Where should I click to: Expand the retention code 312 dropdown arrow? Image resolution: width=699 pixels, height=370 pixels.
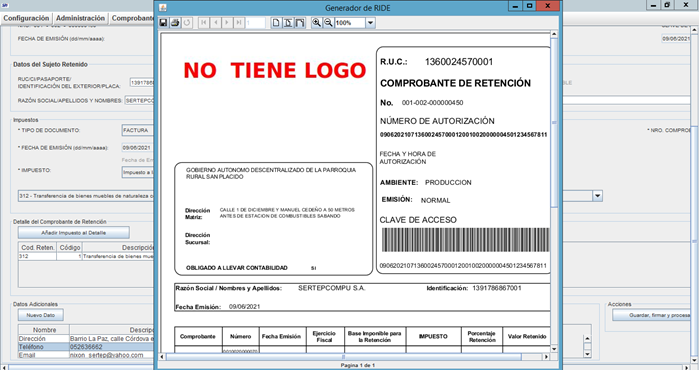[597, 196]
